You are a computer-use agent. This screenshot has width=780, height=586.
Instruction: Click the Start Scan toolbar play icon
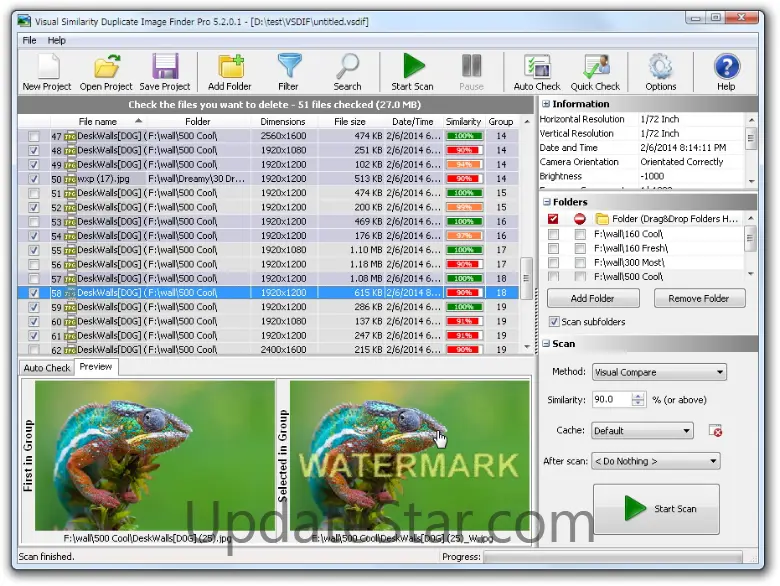coord(412,72)
